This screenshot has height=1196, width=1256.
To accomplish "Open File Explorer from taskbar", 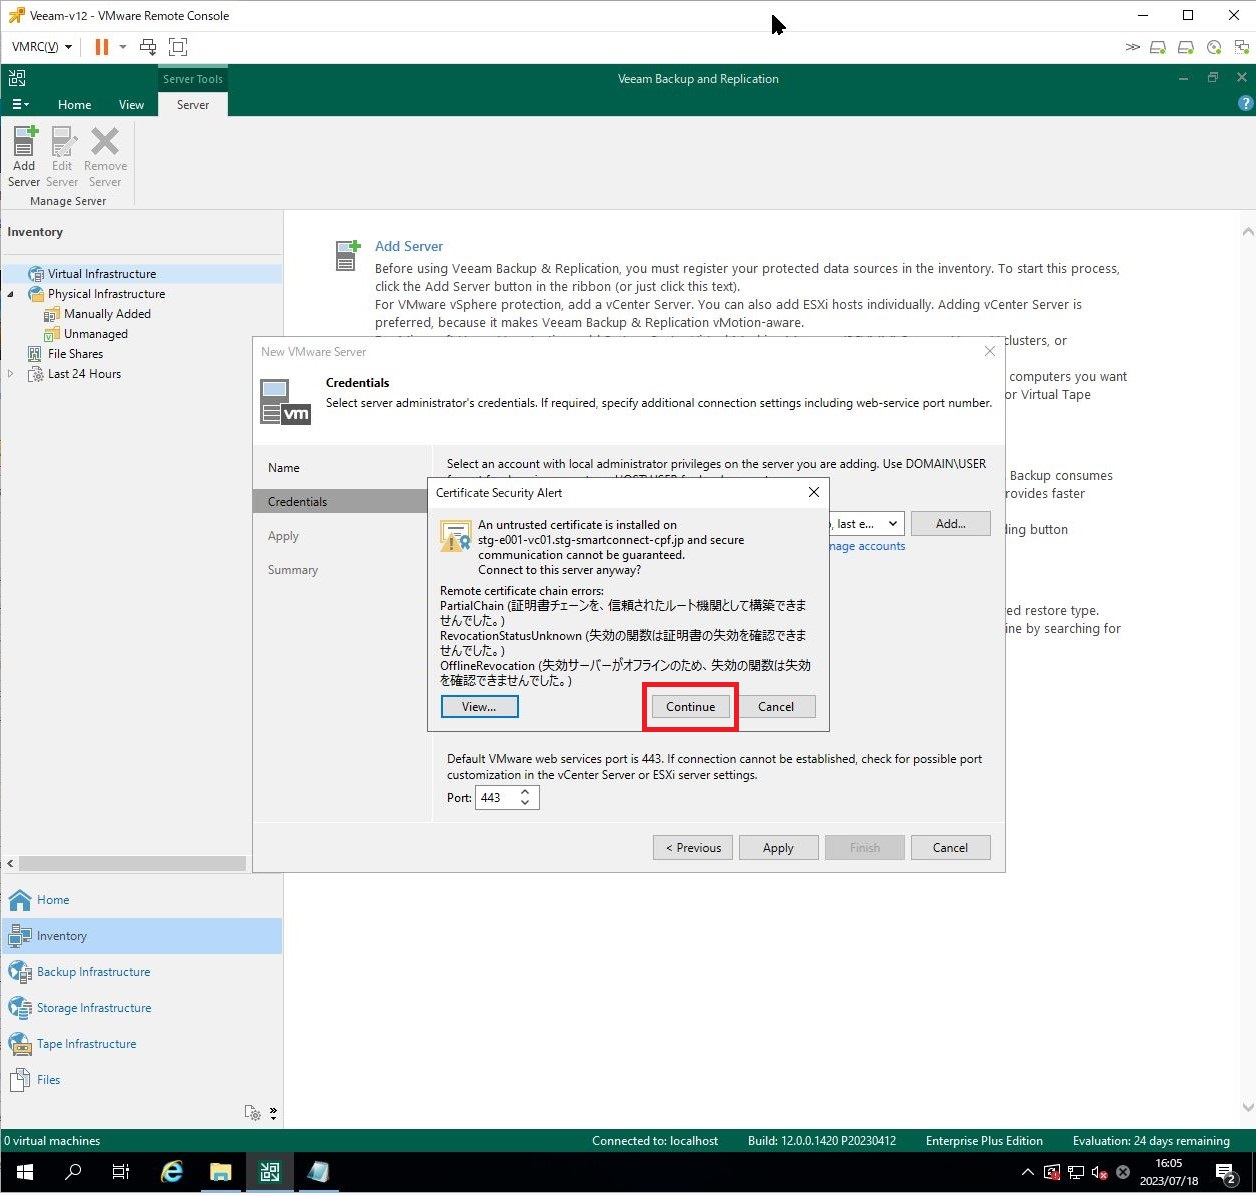I will pos(221,1172).
